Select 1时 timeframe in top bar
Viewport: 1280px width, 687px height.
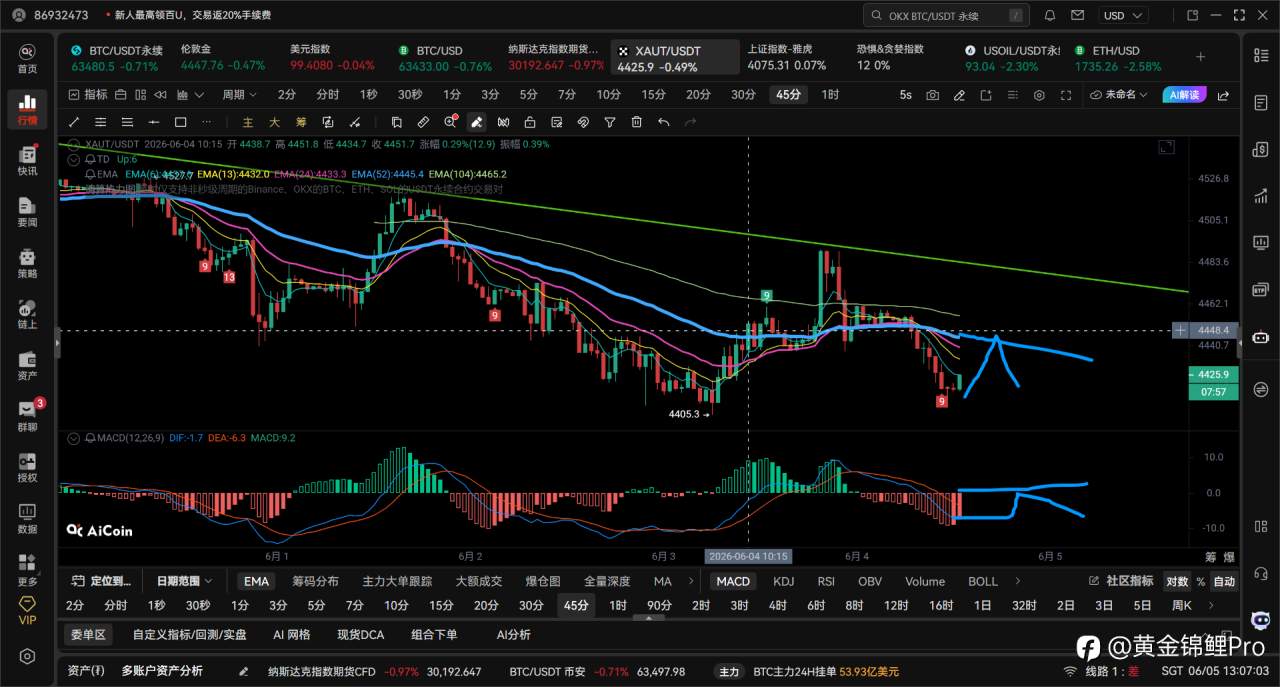pos(830,95)
